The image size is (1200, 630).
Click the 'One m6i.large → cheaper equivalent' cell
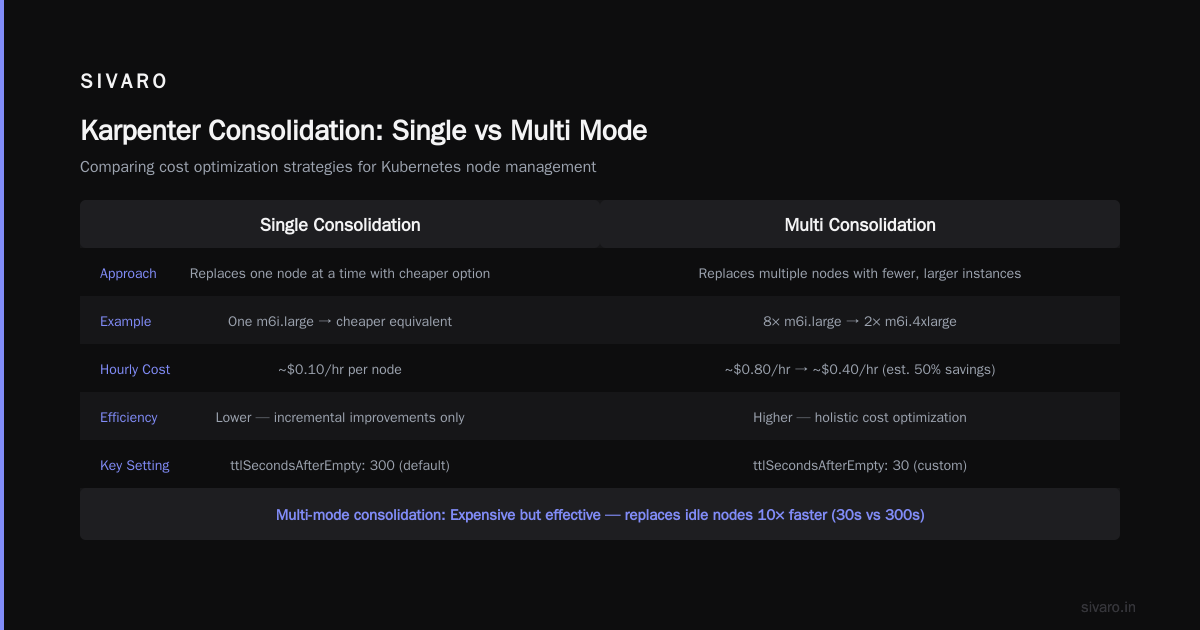[x=340, y=321]
